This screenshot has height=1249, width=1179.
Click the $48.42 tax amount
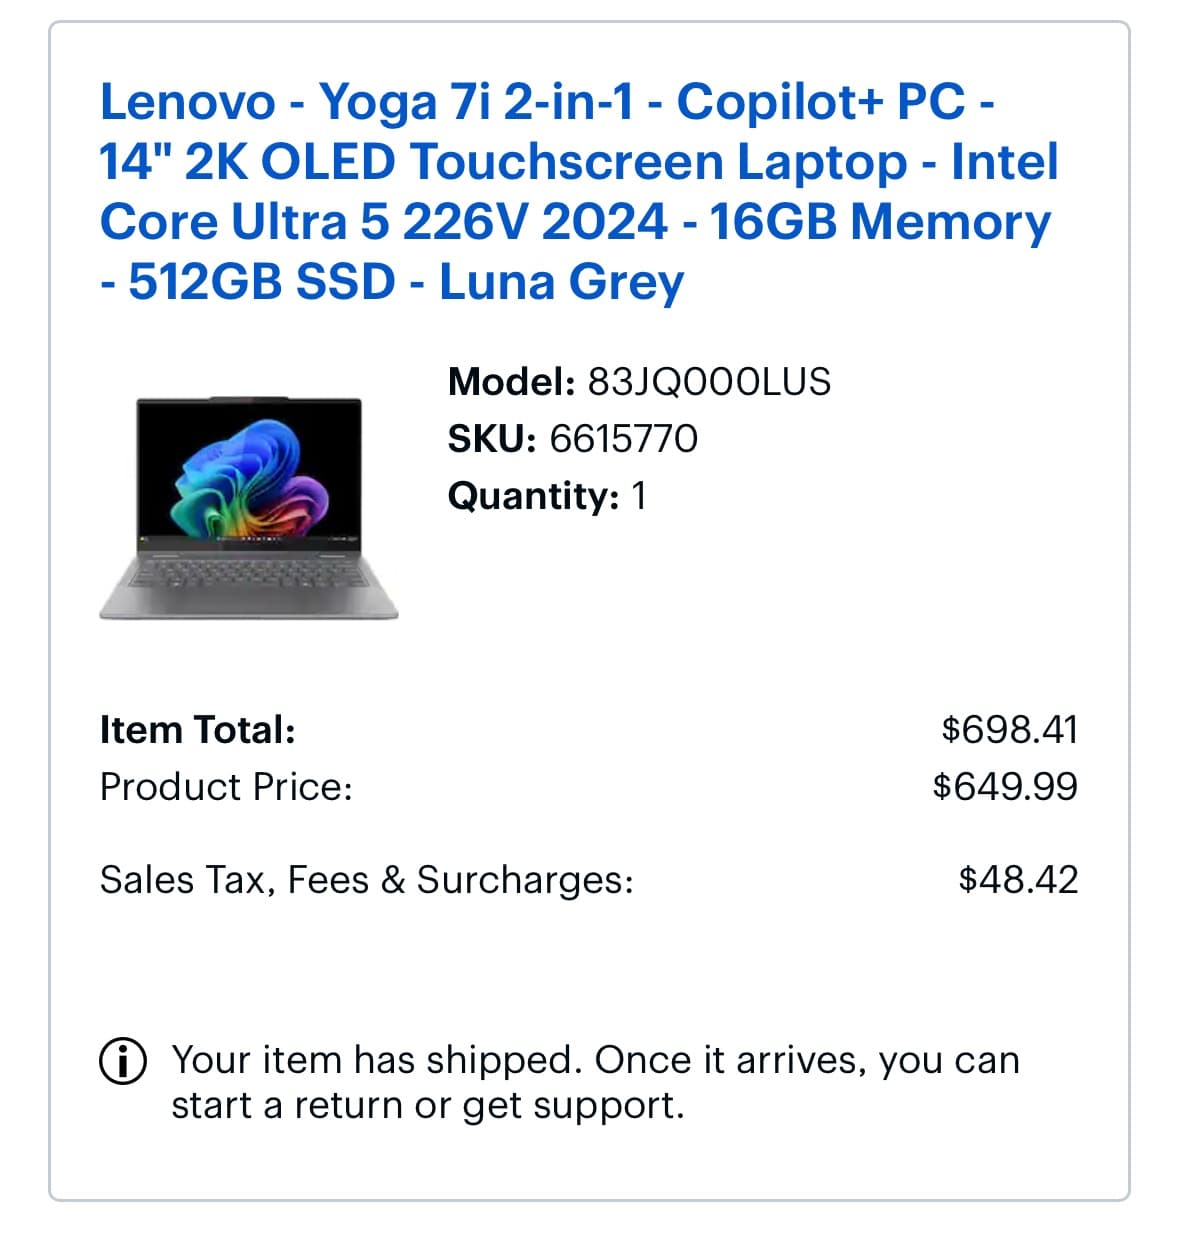tap(1018, 880)
